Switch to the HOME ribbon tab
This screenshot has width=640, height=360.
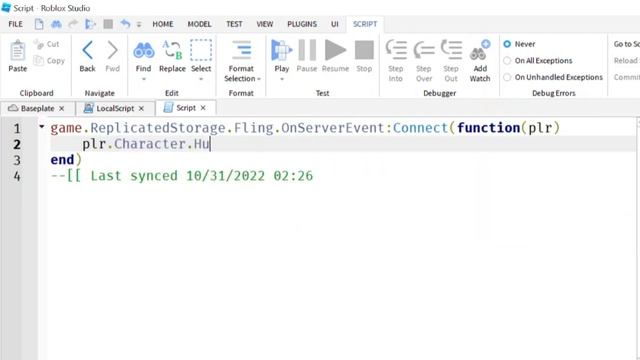[x=163, y=24]
